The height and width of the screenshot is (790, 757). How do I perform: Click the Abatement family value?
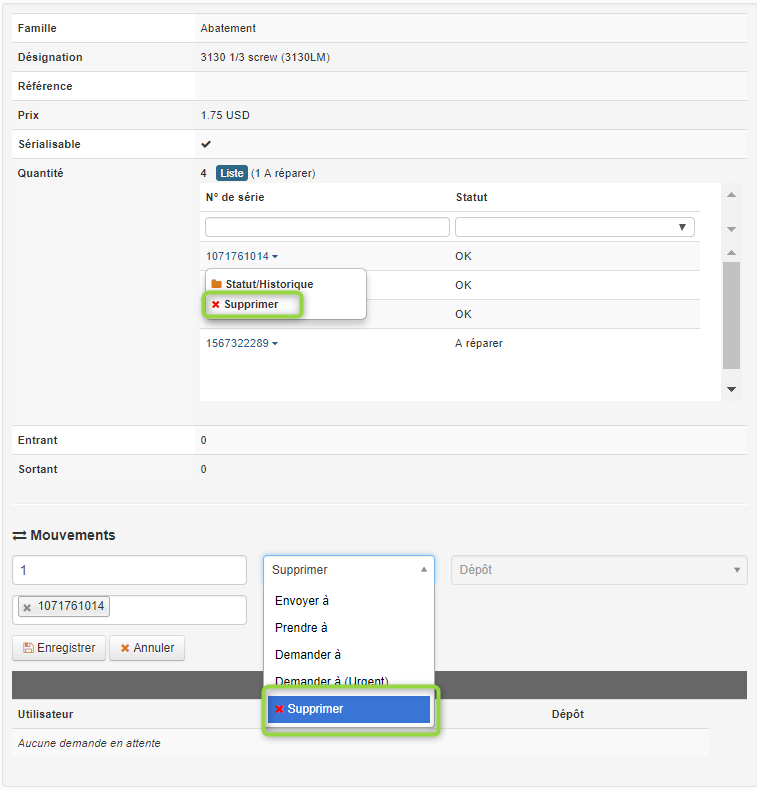[228, 28]
